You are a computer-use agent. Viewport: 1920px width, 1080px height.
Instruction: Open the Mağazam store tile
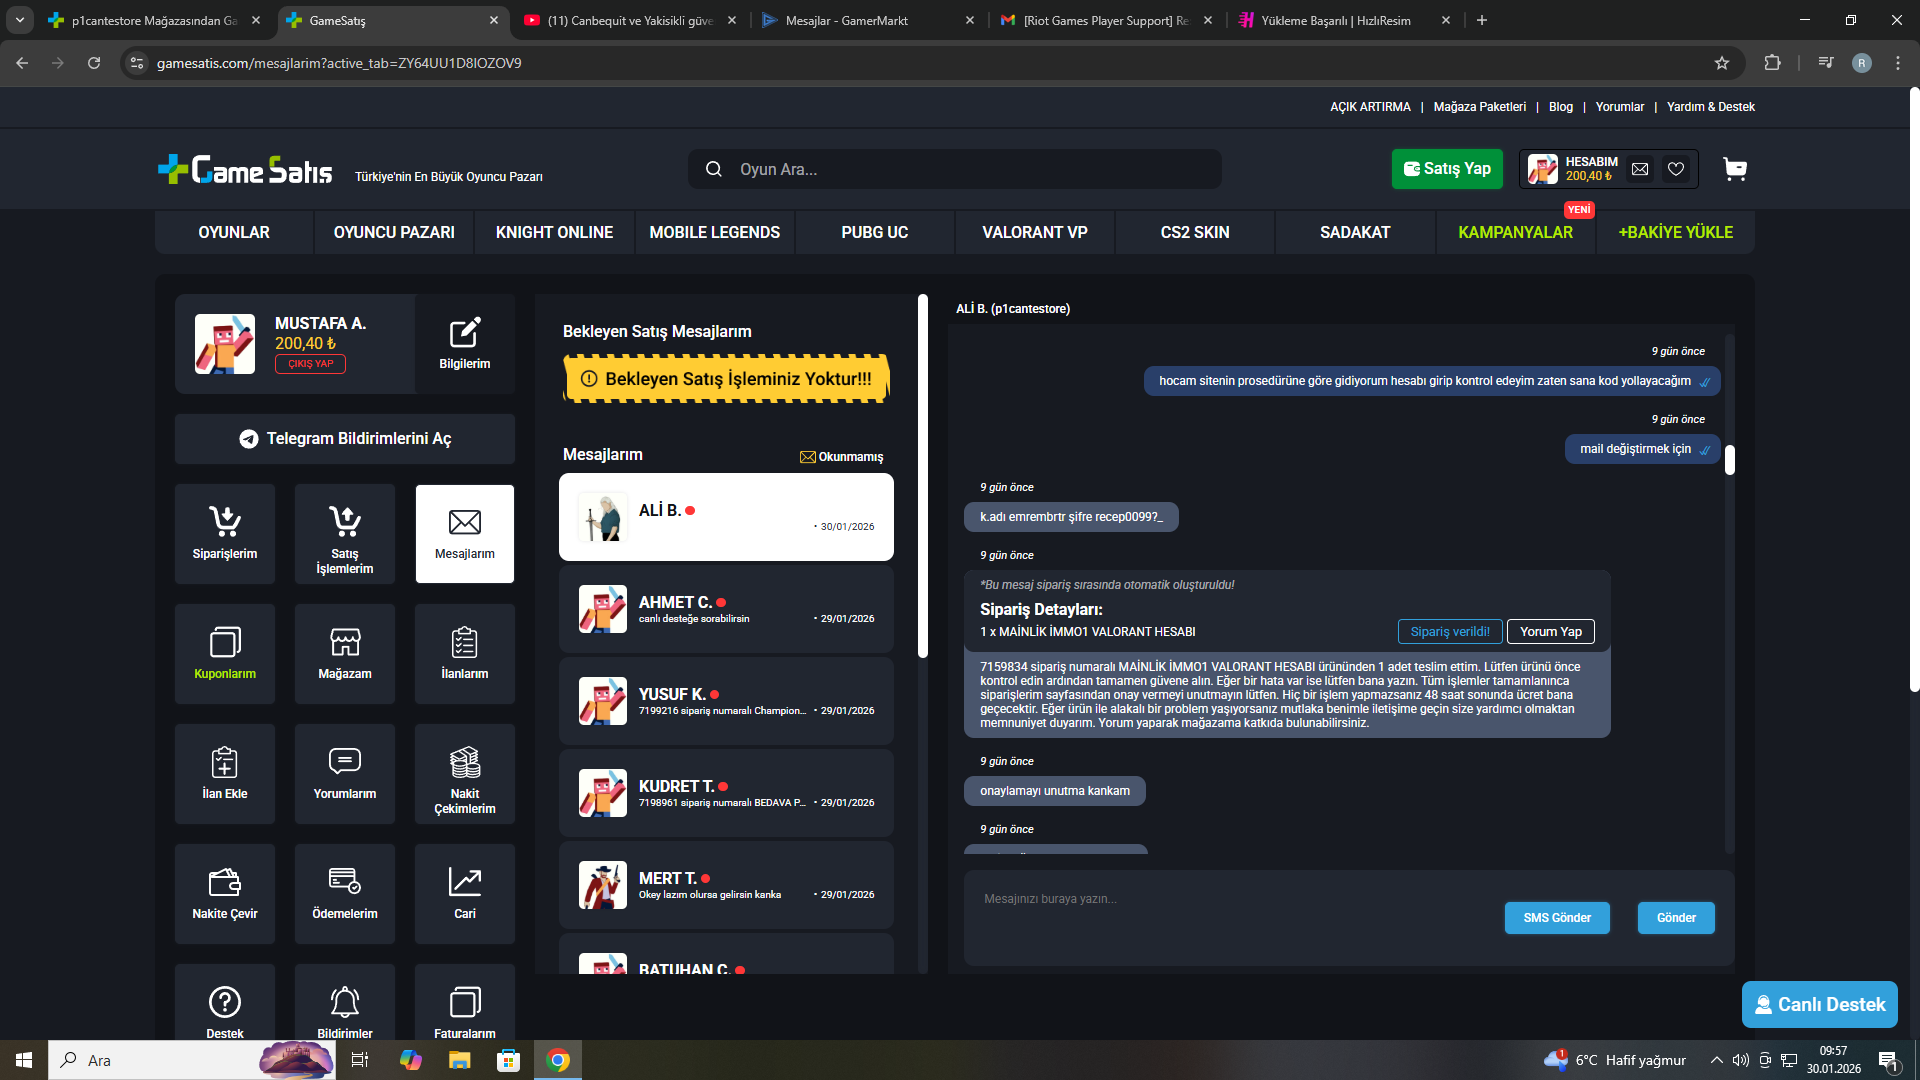coord(345,653)
